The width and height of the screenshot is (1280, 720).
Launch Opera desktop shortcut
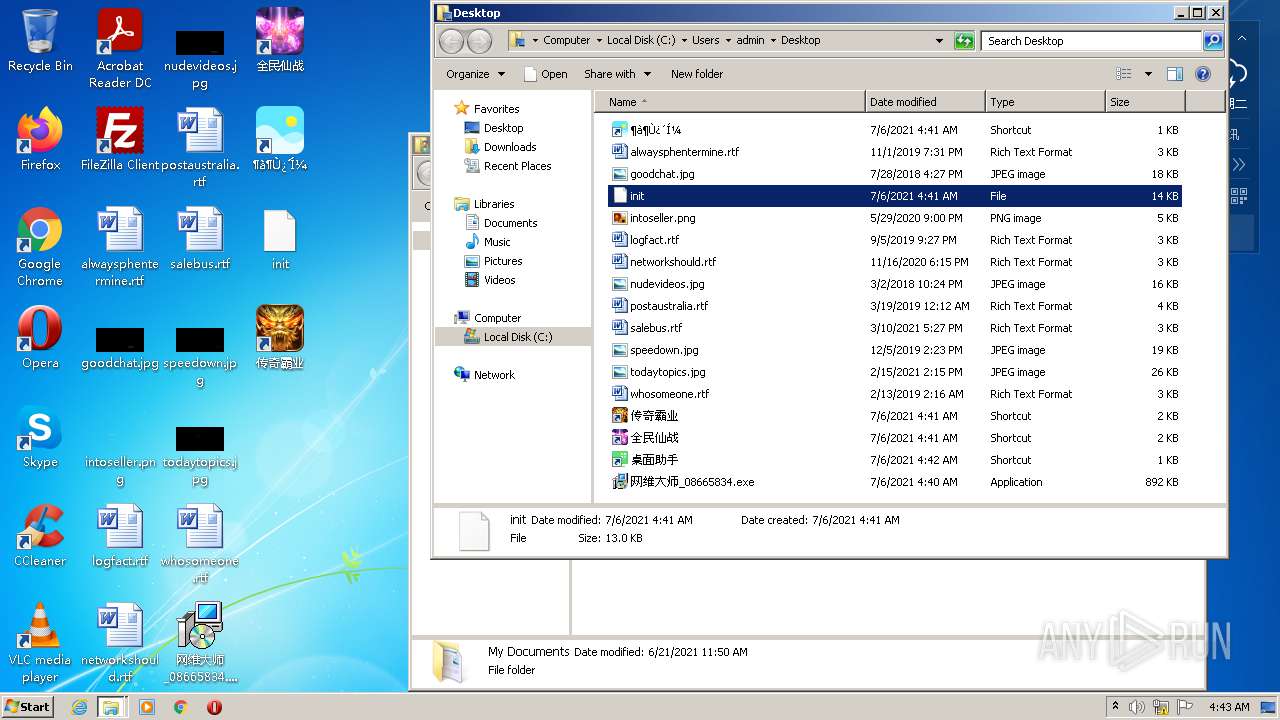pyautogui.click(x=40, y=338)
